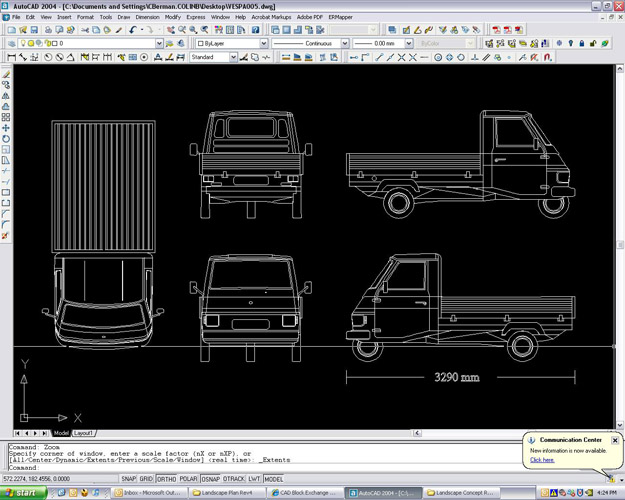Toggle MODEL space button in status bar
Screen dimensions: 625x500
273,479
